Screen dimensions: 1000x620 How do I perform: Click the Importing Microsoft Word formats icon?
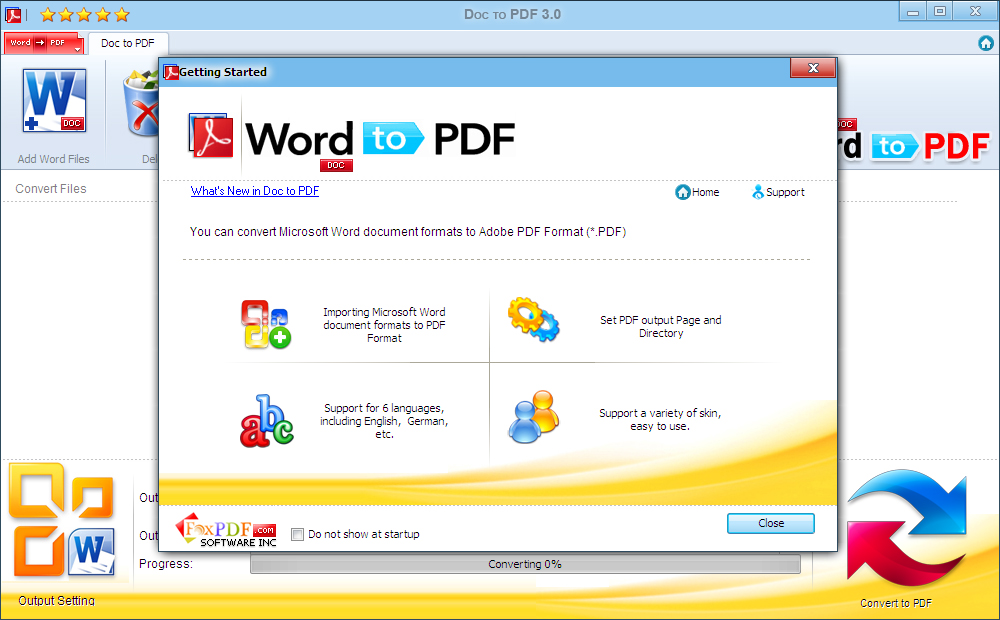pyautogui.click(x=265, y=324)
